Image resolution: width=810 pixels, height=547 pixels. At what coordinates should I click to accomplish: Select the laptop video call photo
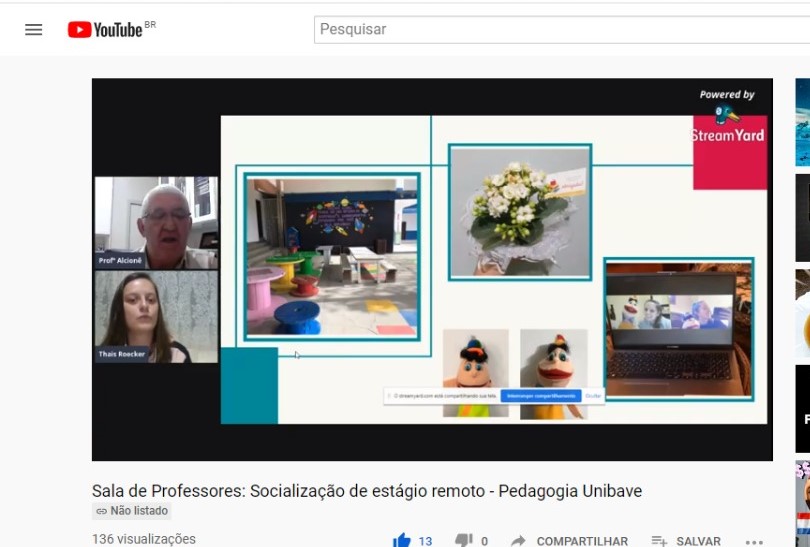point(677,329)
